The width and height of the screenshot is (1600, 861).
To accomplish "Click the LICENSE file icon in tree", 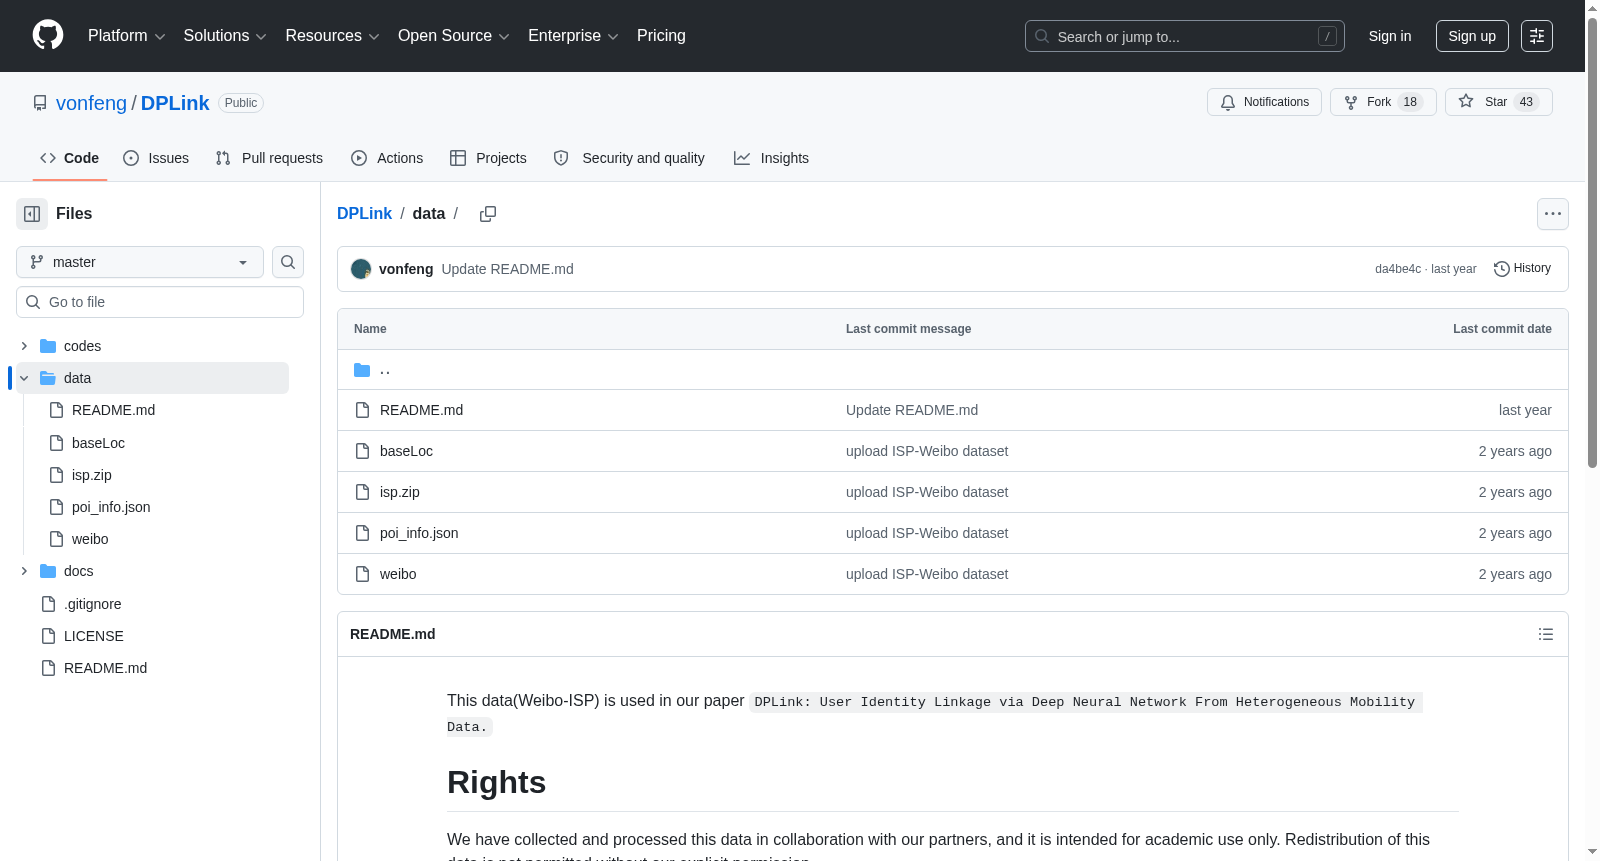I will [48, 636].
